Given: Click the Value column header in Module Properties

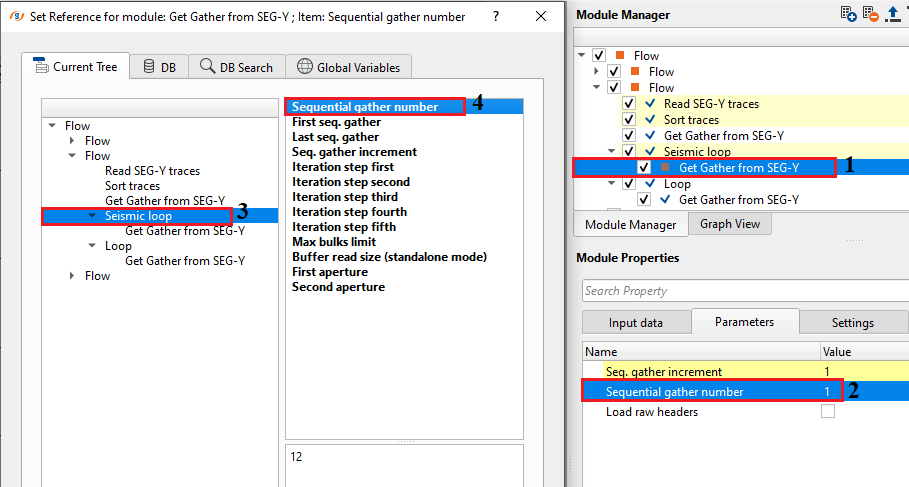Looking at the screenshot, I should click(864, 352).
